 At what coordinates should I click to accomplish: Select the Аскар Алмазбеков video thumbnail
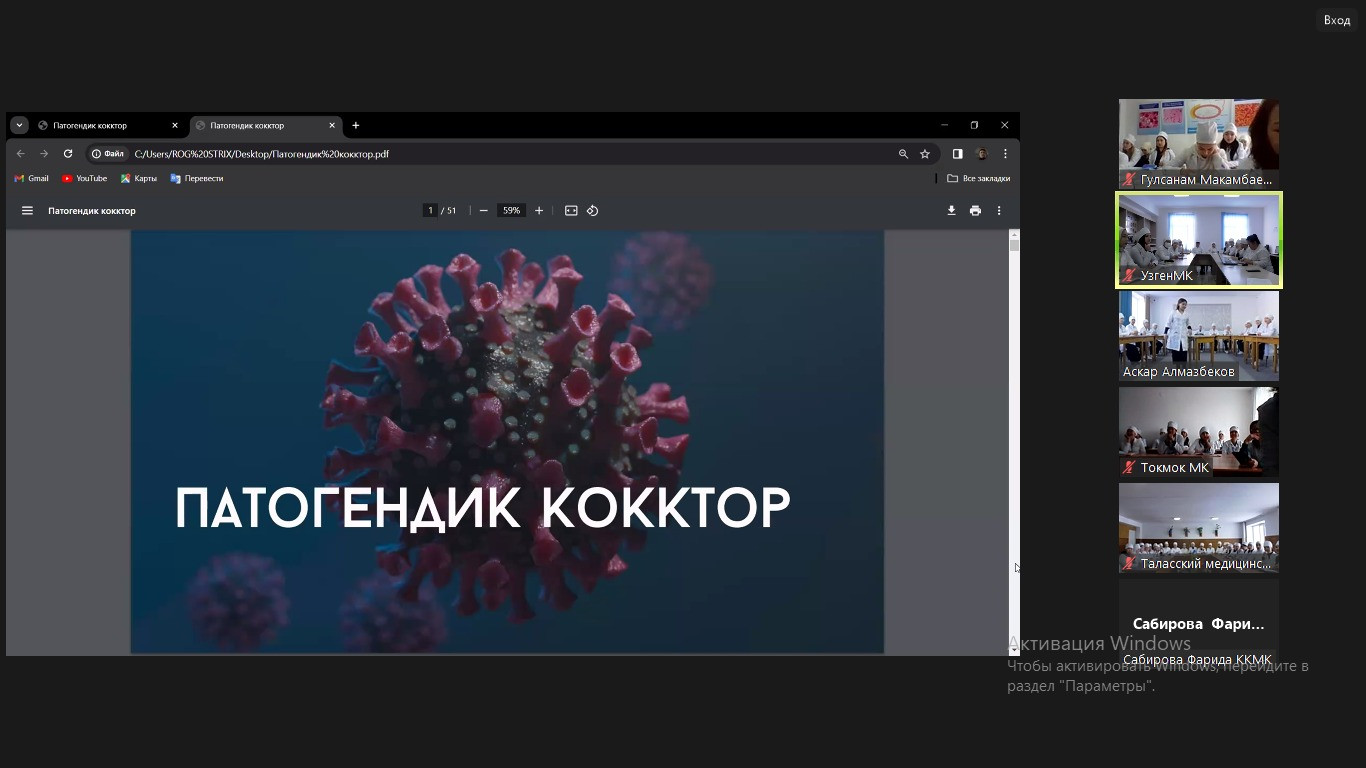pyautogui.click(x=1198, y=334)
